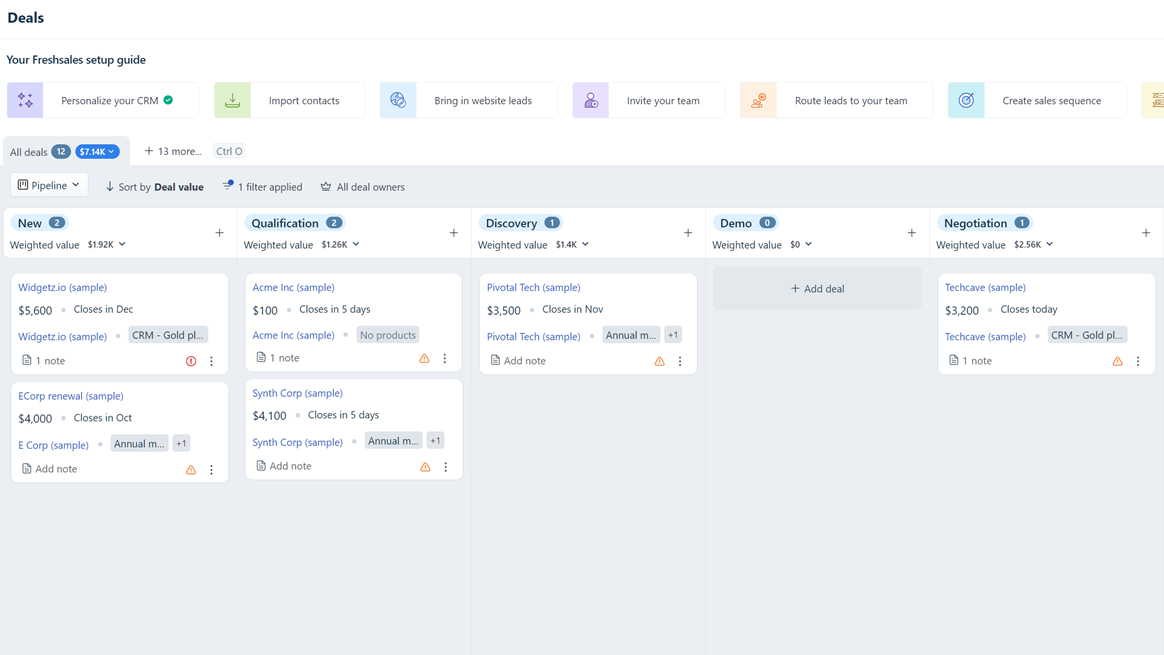Add note on Pivotal Tech card
Viewport: 1164px width, 655px height.
pos(518,361)
